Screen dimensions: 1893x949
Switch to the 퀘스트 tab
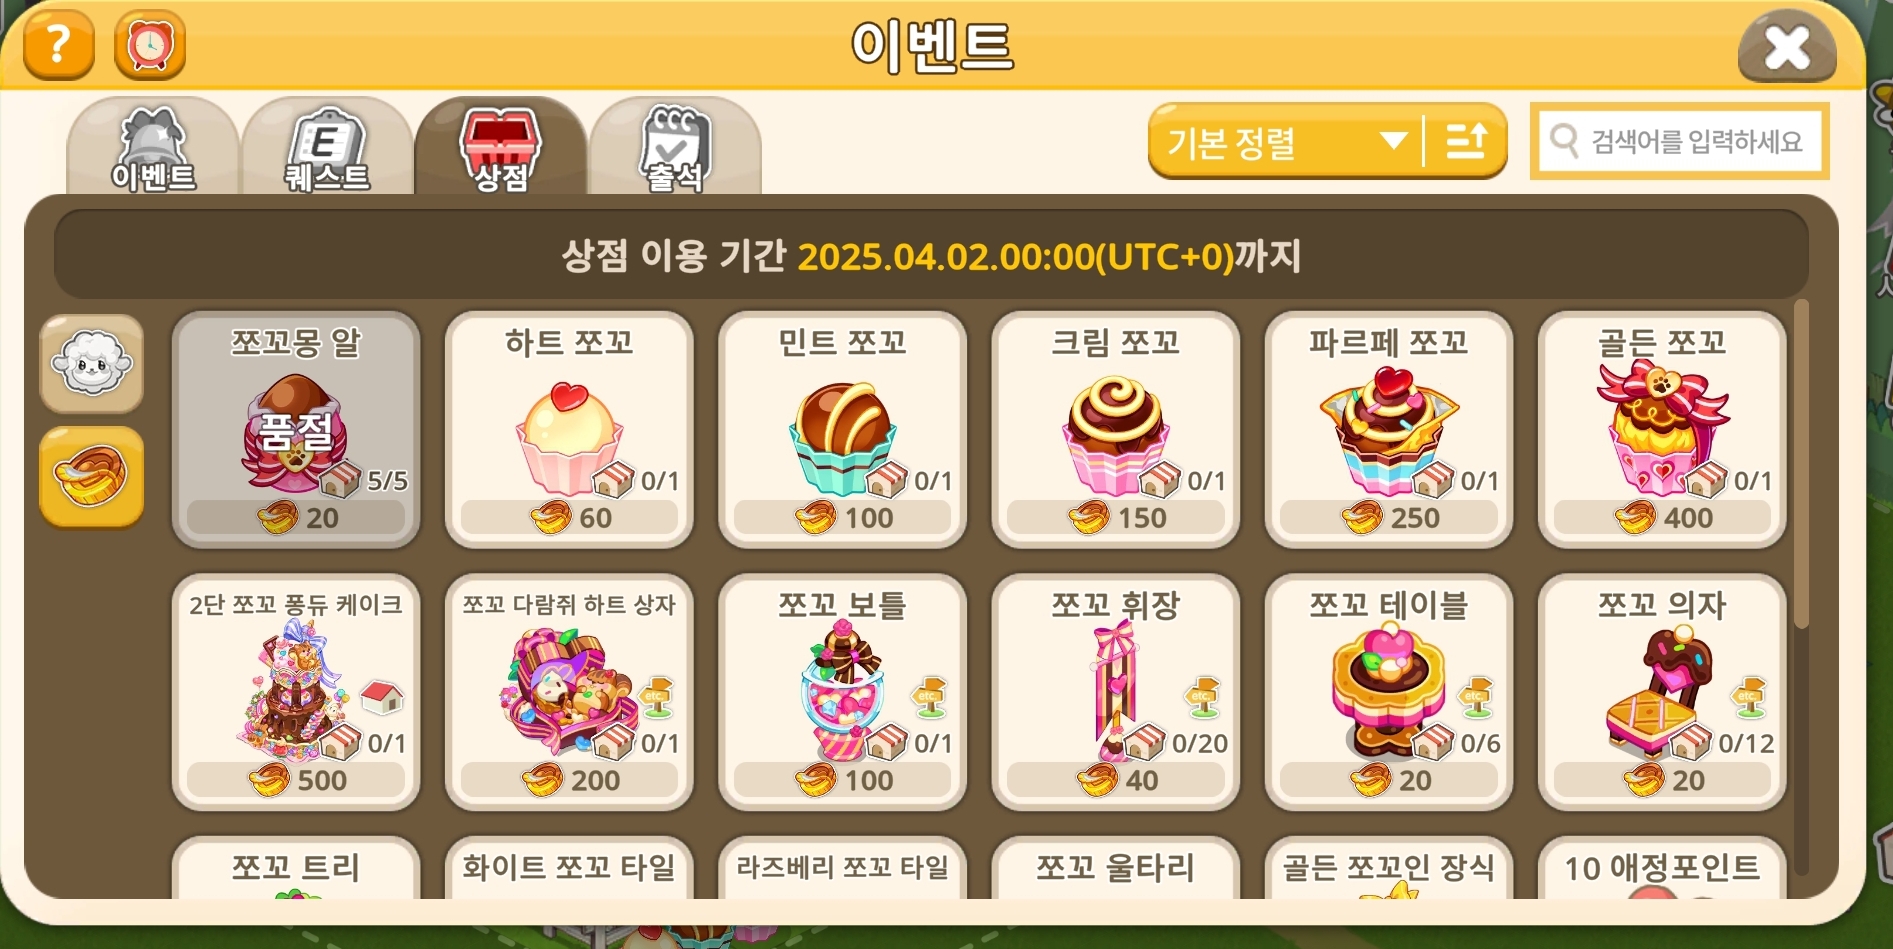pyautogui.click(x=327, y=147)
